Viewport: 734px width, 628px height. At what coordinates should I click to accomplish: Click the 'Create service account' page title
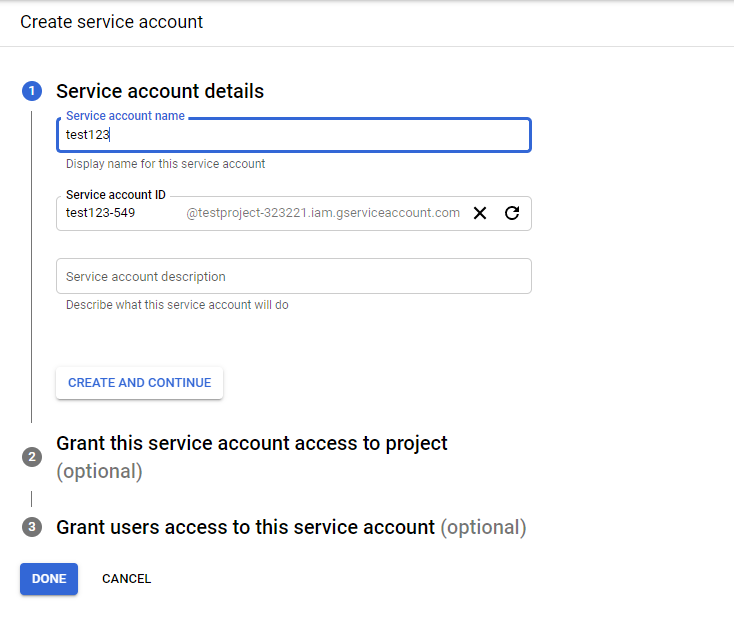[111, 22]
